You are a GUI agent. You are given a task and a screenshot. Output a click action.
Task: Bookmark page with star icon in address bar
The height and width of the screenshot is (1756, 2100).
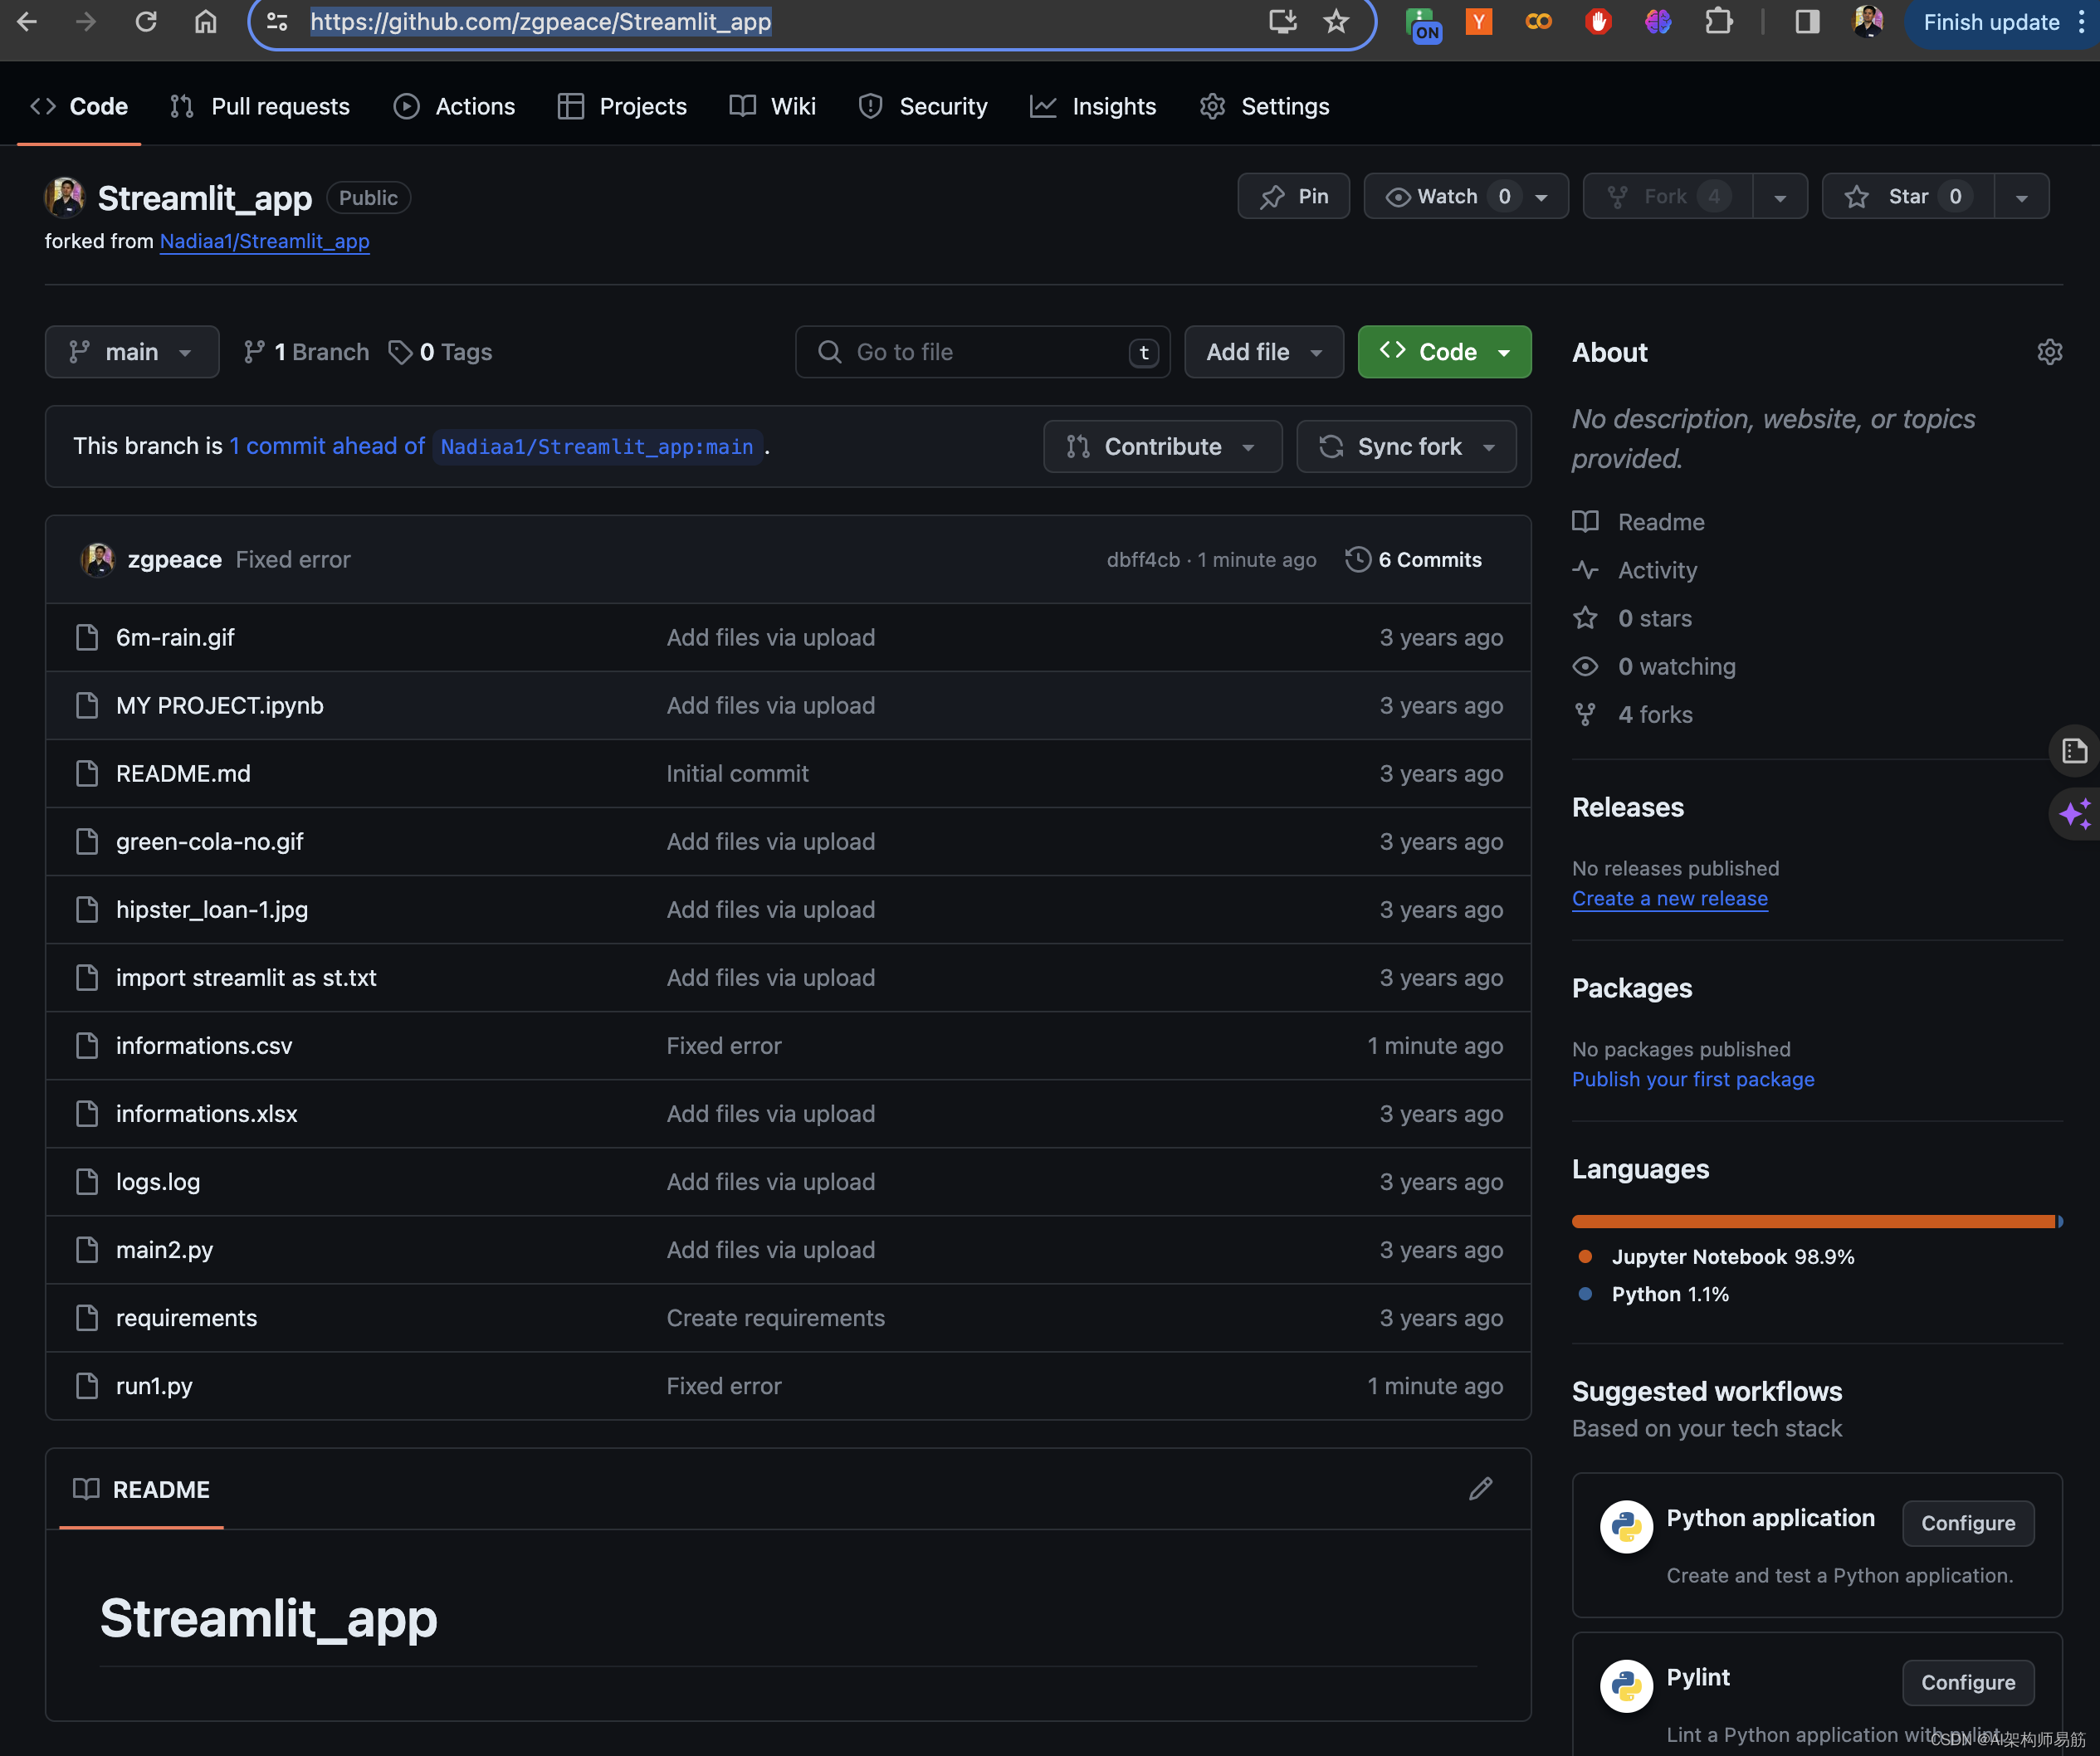point(1336,21)
